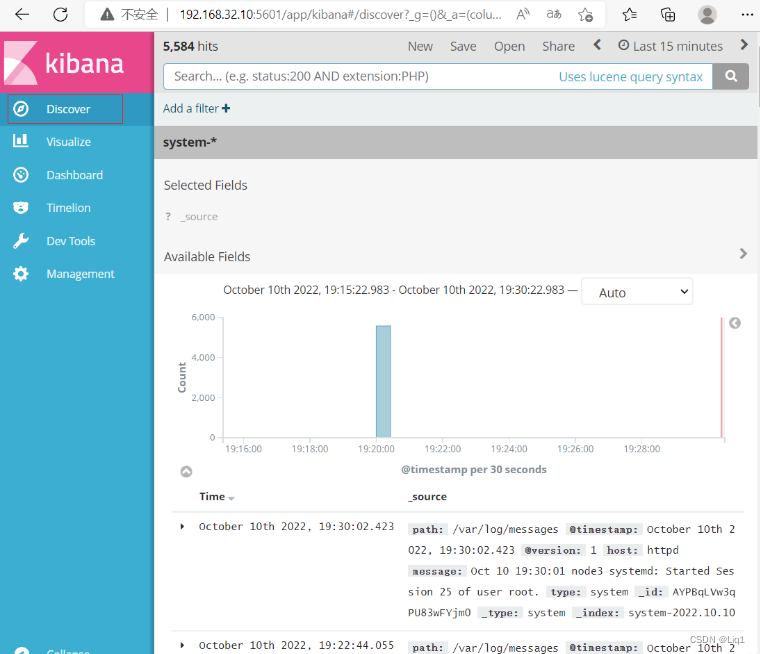Open read aloud icon in address bar
Screen dimensions: 760x654
522,15
